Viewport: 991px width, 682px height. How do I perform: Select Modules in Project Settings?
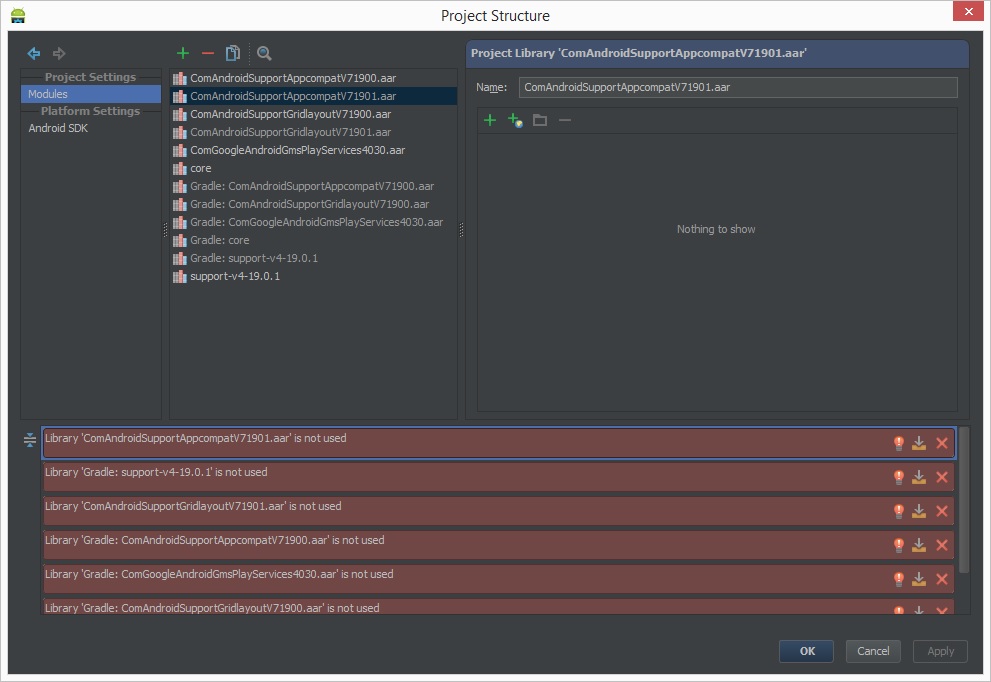coord(91,94)
